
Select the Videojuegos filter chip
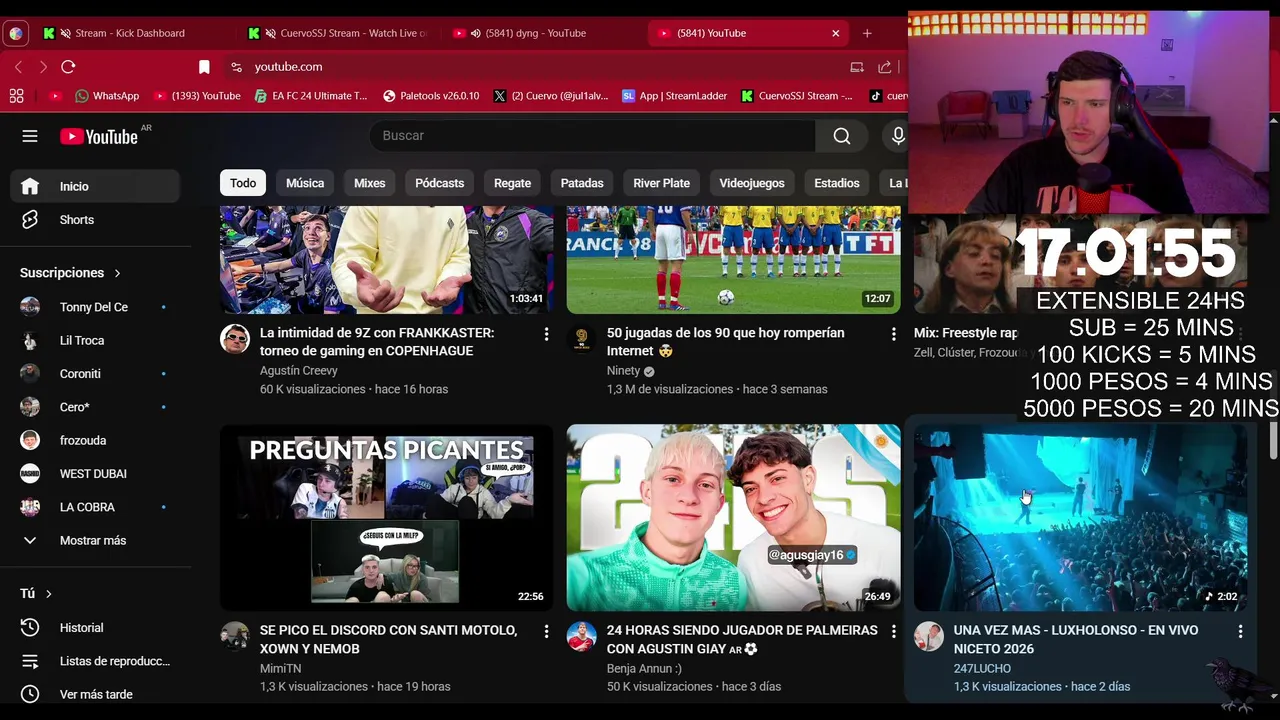[752, 183]
